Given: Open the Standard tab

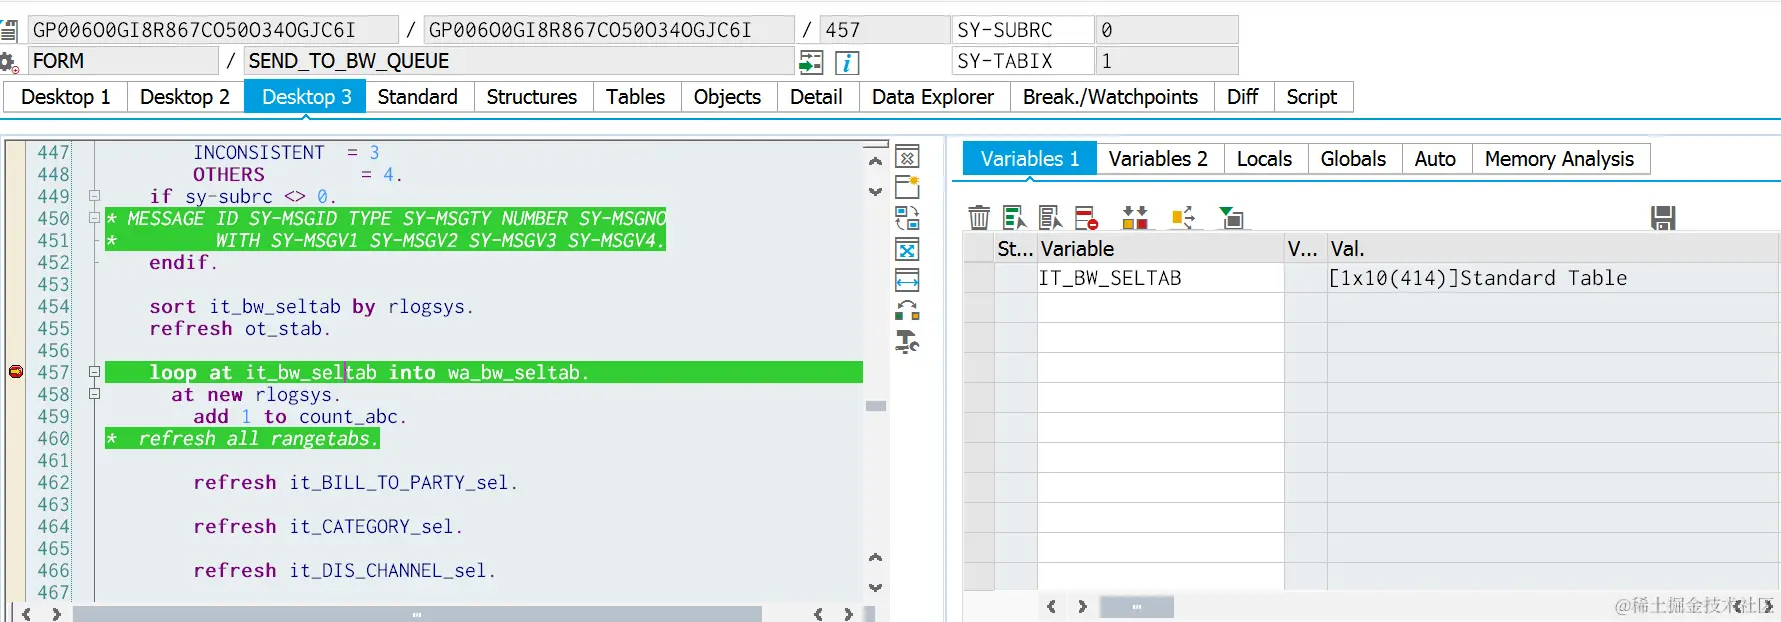Looking at the screenshot, I should [418, 97].
